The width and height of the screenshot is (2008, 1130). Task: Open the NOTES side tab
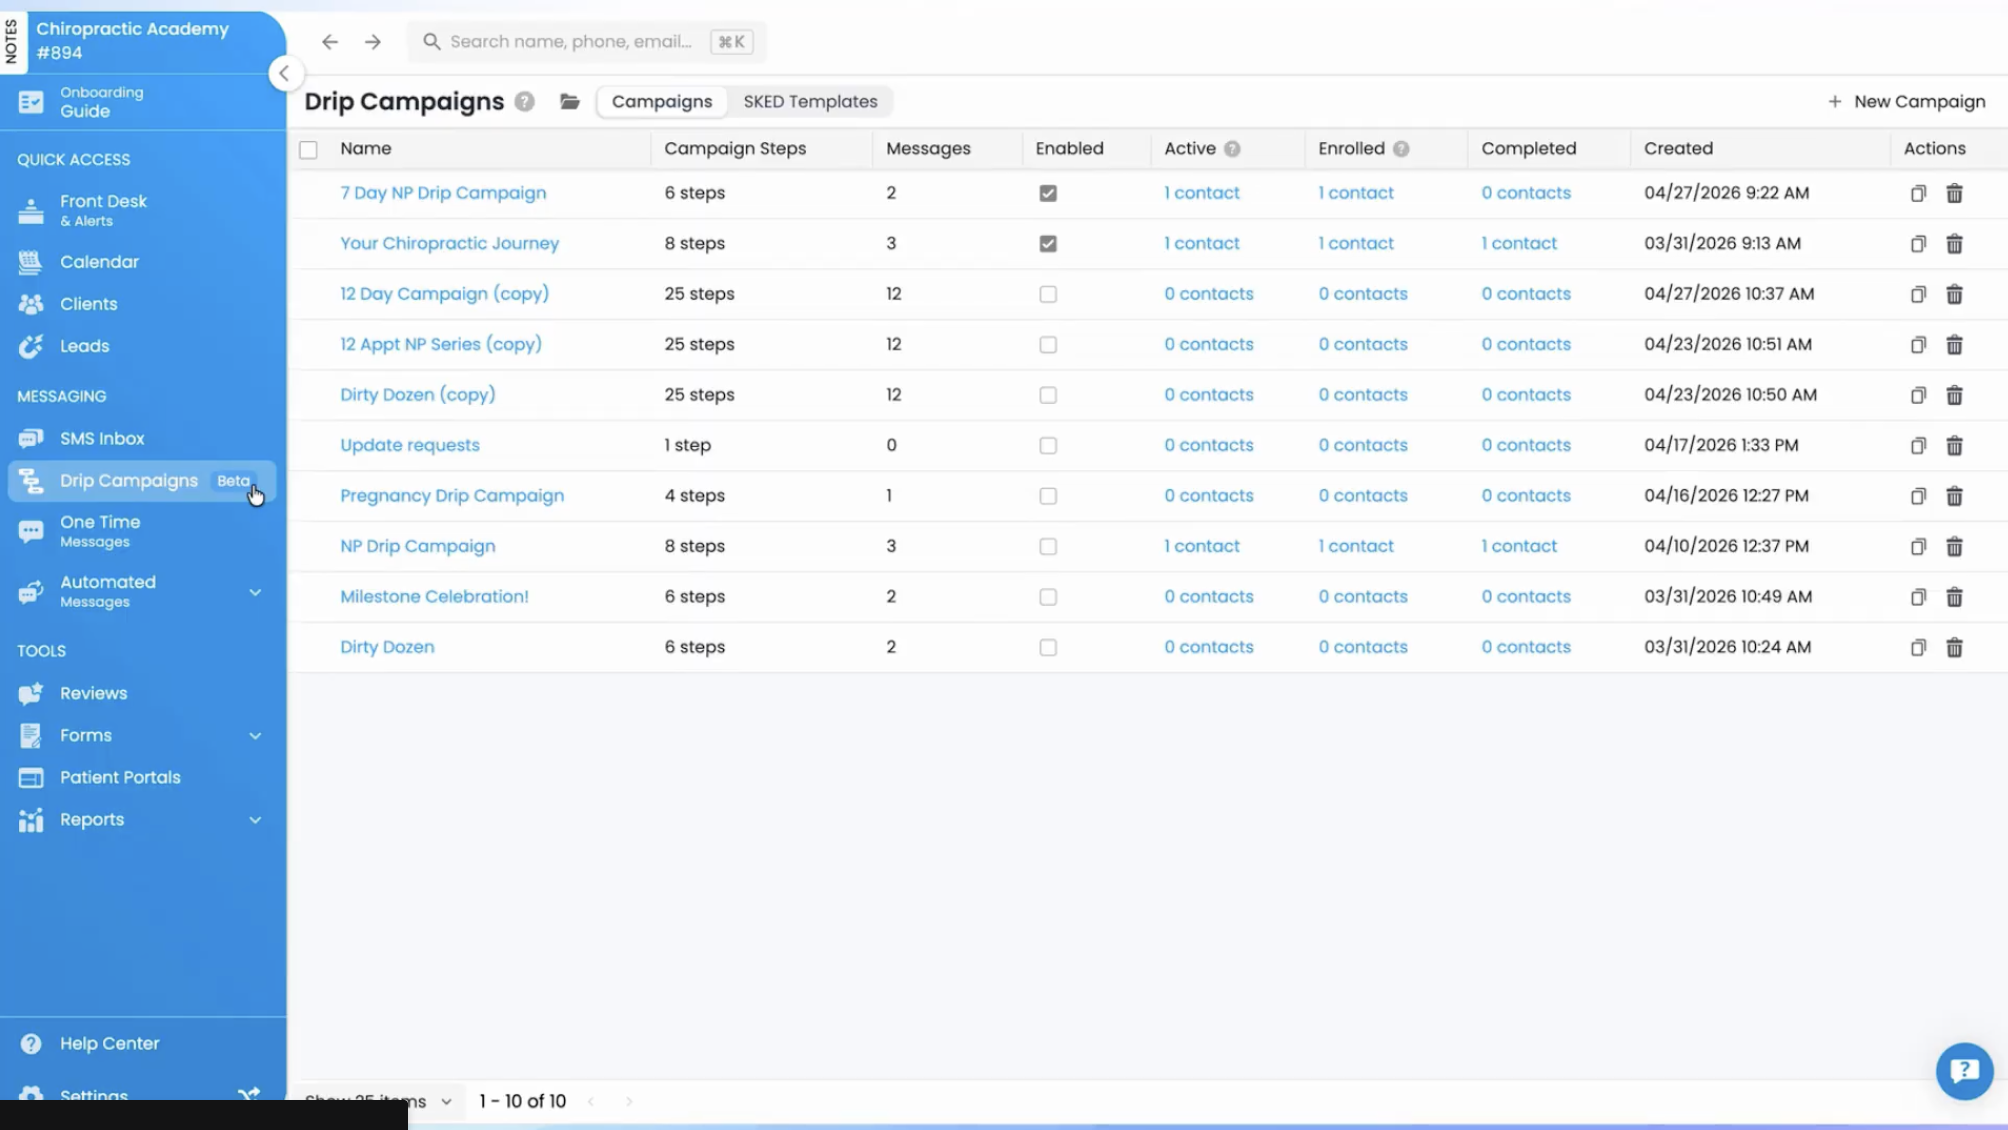coord(12,43)
